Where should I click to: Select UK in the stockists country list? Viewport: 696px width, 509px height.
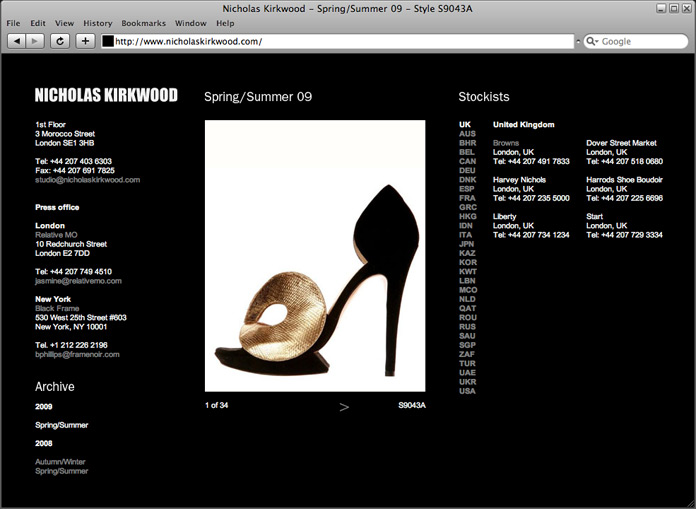click(465, 125)
